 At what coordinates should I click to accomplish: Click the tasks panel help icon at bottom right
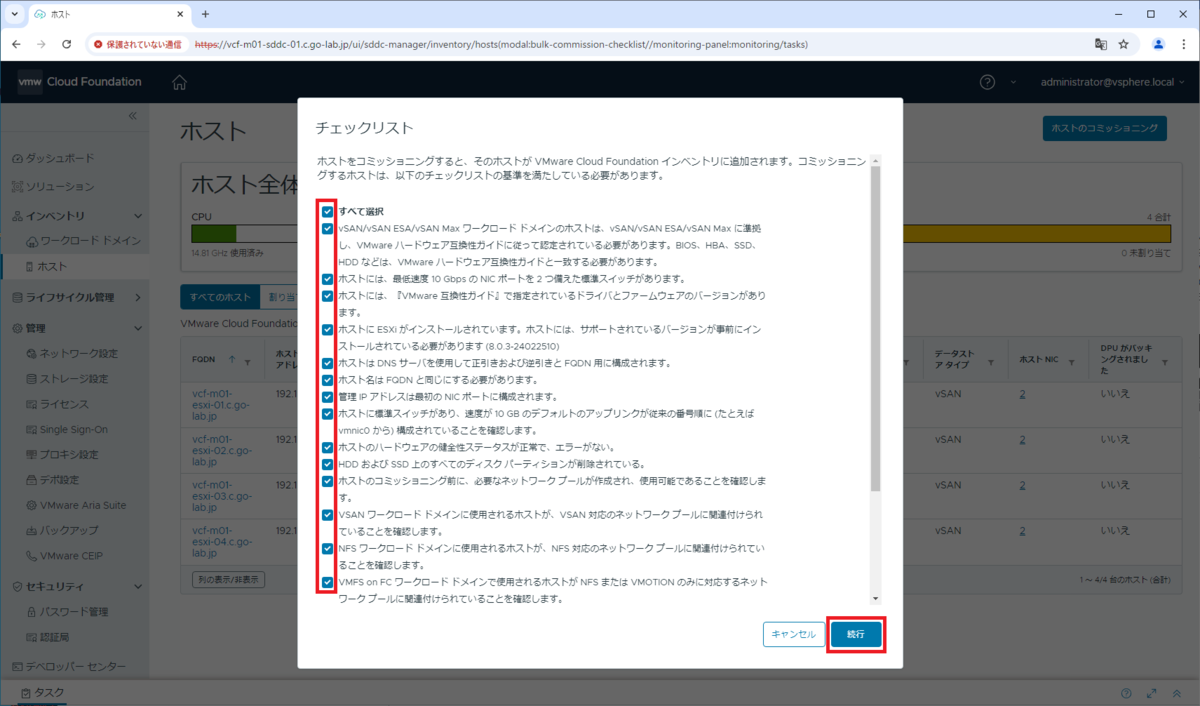click(x=1127, y=693)
